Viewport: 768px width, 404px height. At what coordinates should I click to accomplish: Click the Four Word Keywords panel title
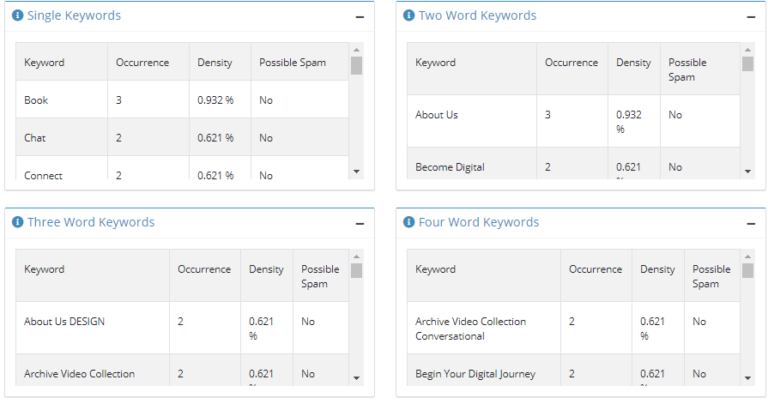[478, 222]
